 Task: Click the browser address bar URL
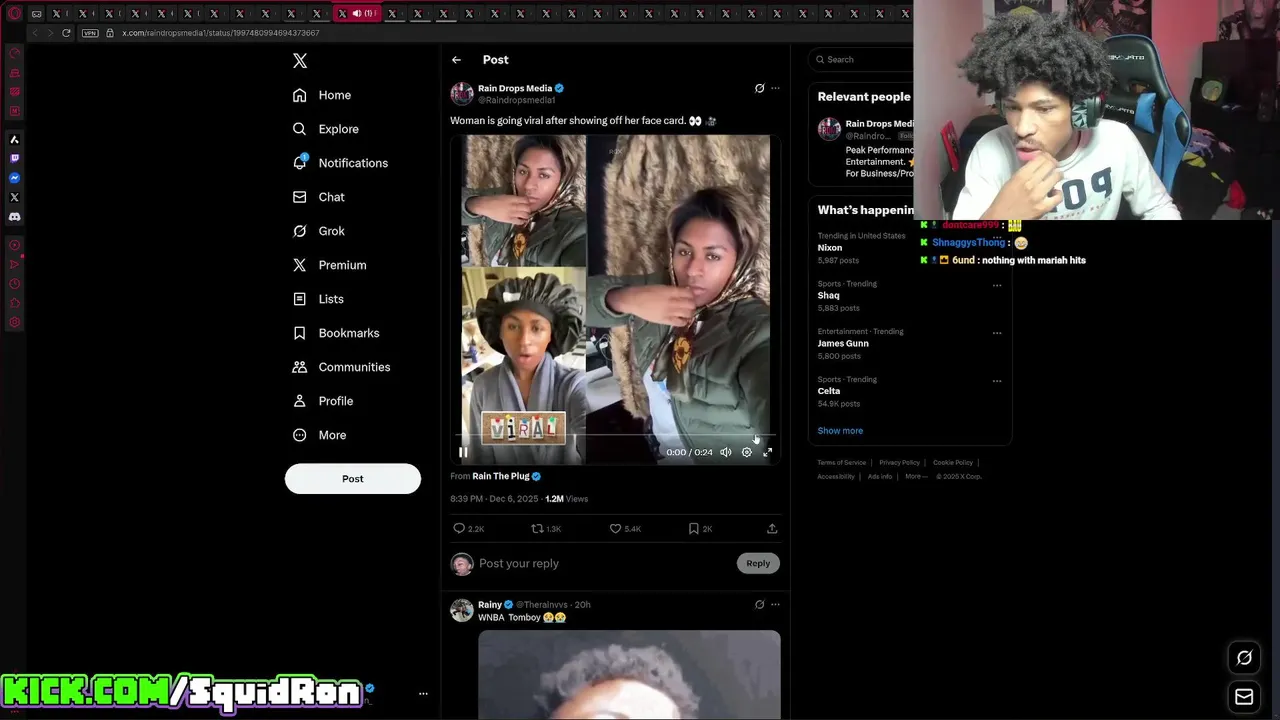pyautogui.click(x=221, y=33)
